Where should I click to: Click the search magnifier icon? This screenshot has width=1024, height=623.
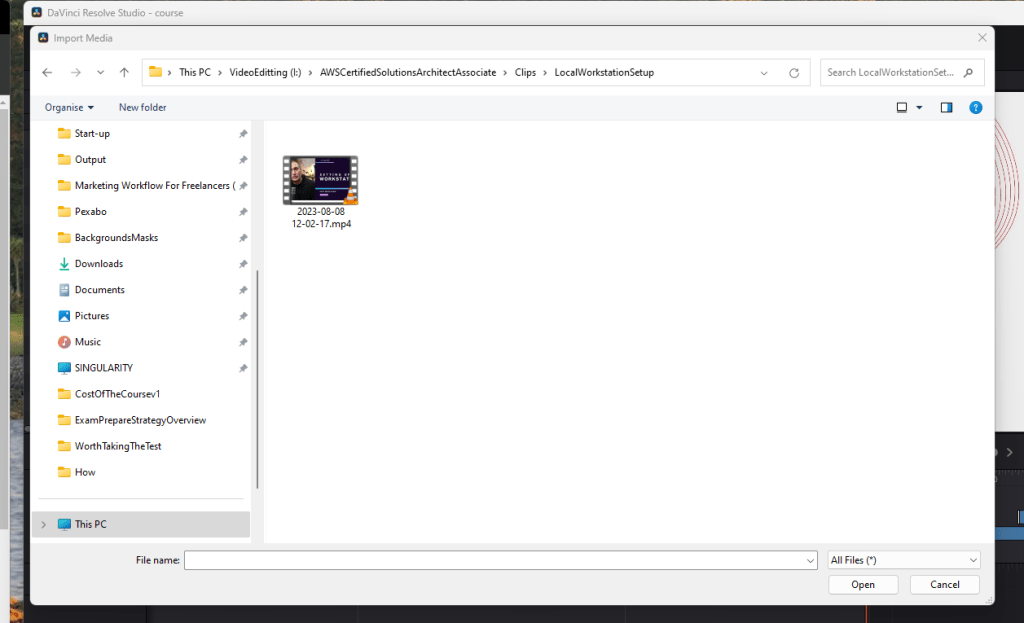968,72
